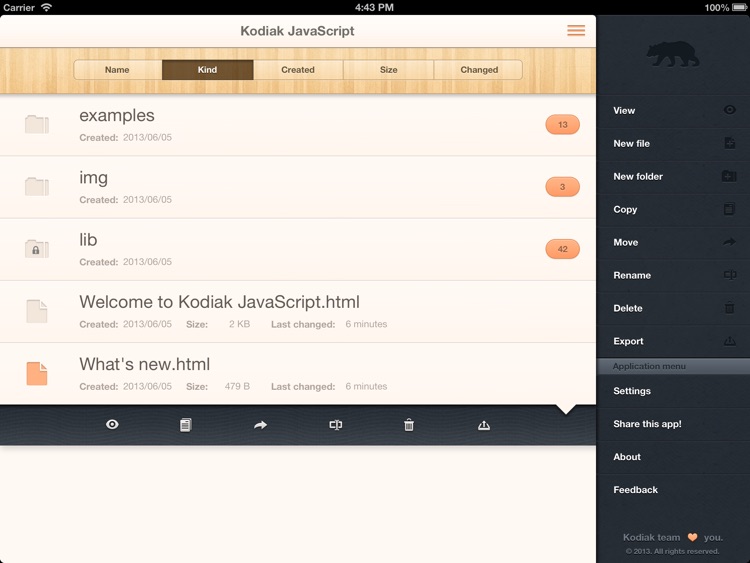The width and height of the screenshot is (750, 563).
Task: Click the arrow icon beside Move in sidebar
Action: coord(729,242)
